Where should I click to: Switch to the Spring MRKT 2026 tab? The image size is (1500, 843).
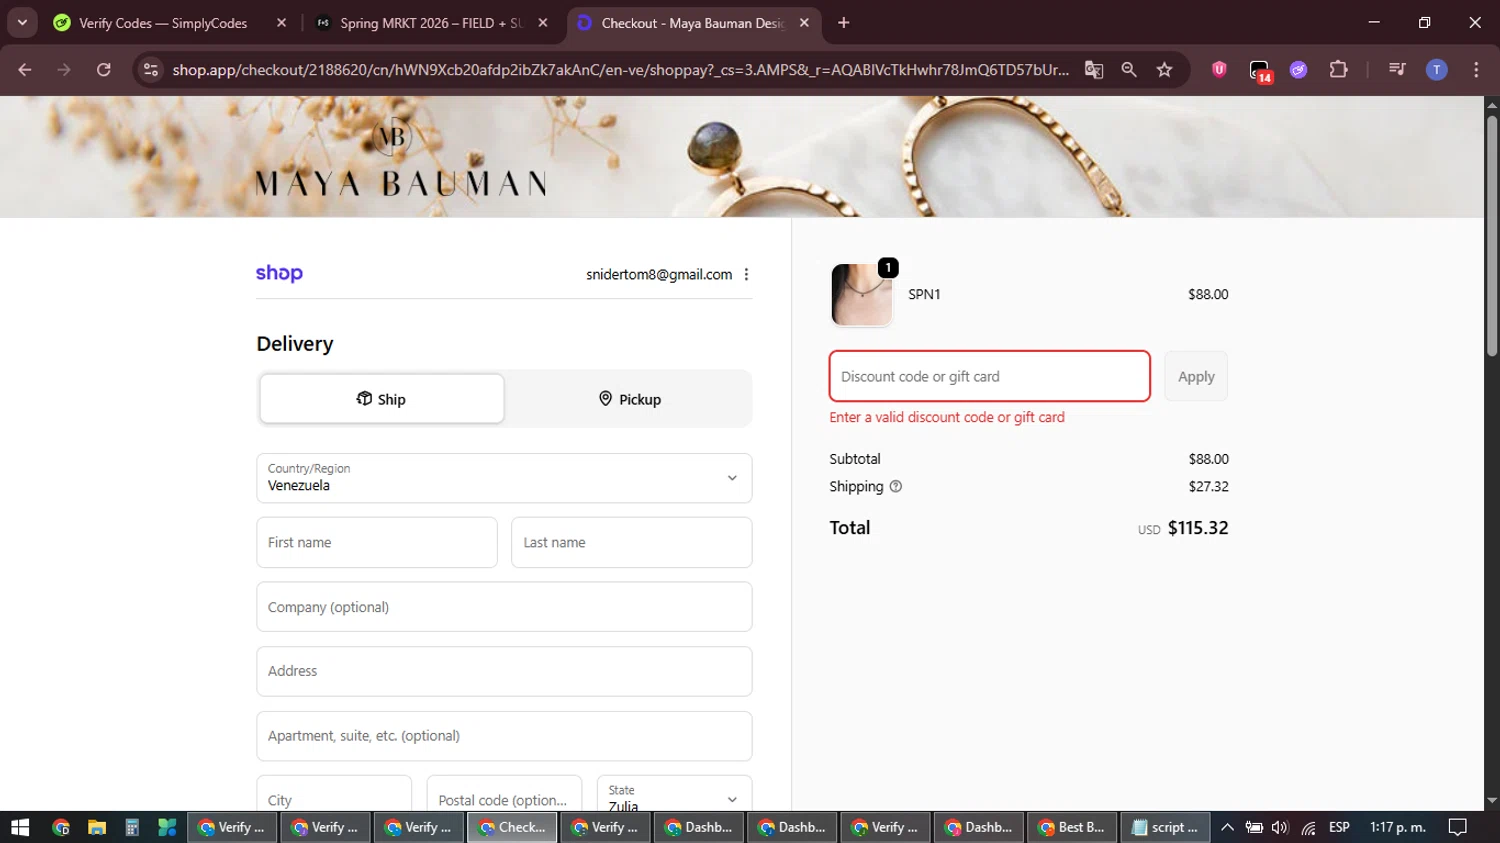coord(430,23)
